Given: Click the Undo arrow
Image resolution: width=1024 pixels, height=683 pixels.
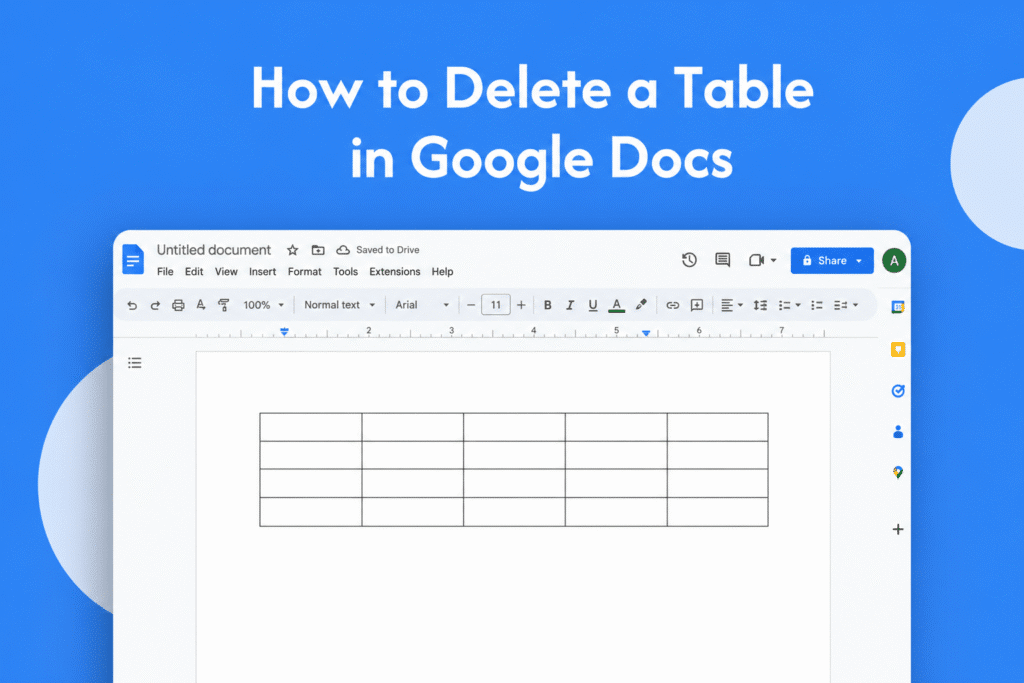Looking at the screenshot, I should tap(133, 305).
